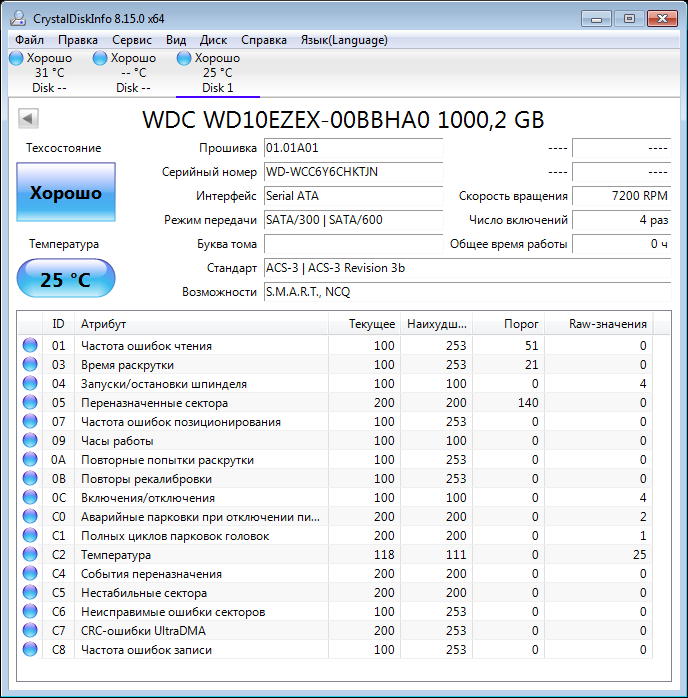
Task: Click status orb for 0A Повторные попытки раскрутки
Action: pyautogui.click(x=30, y=459)
